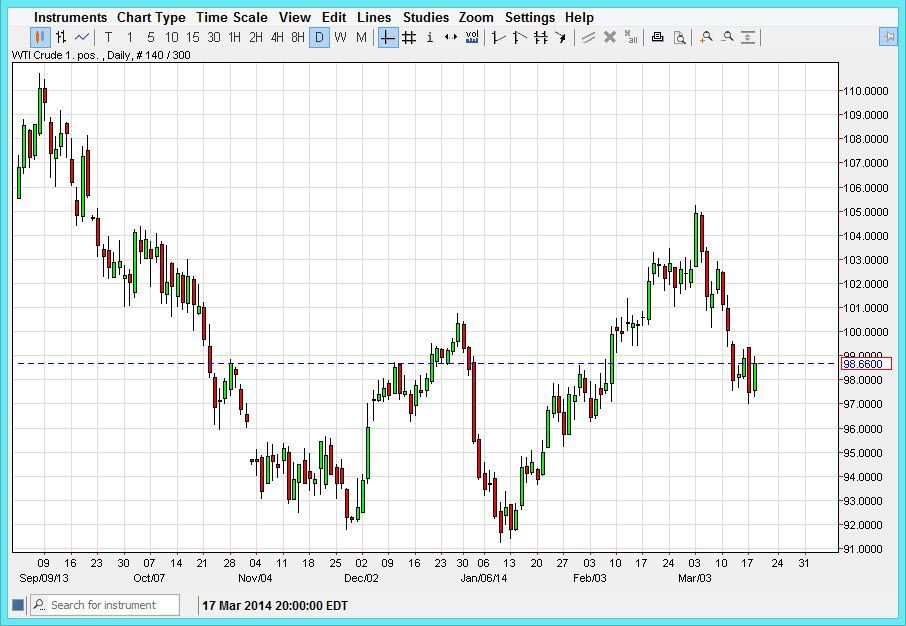Screen dimensions: 906x626
Task: Toggle the pin icon on the right
Action: [889, 37]
